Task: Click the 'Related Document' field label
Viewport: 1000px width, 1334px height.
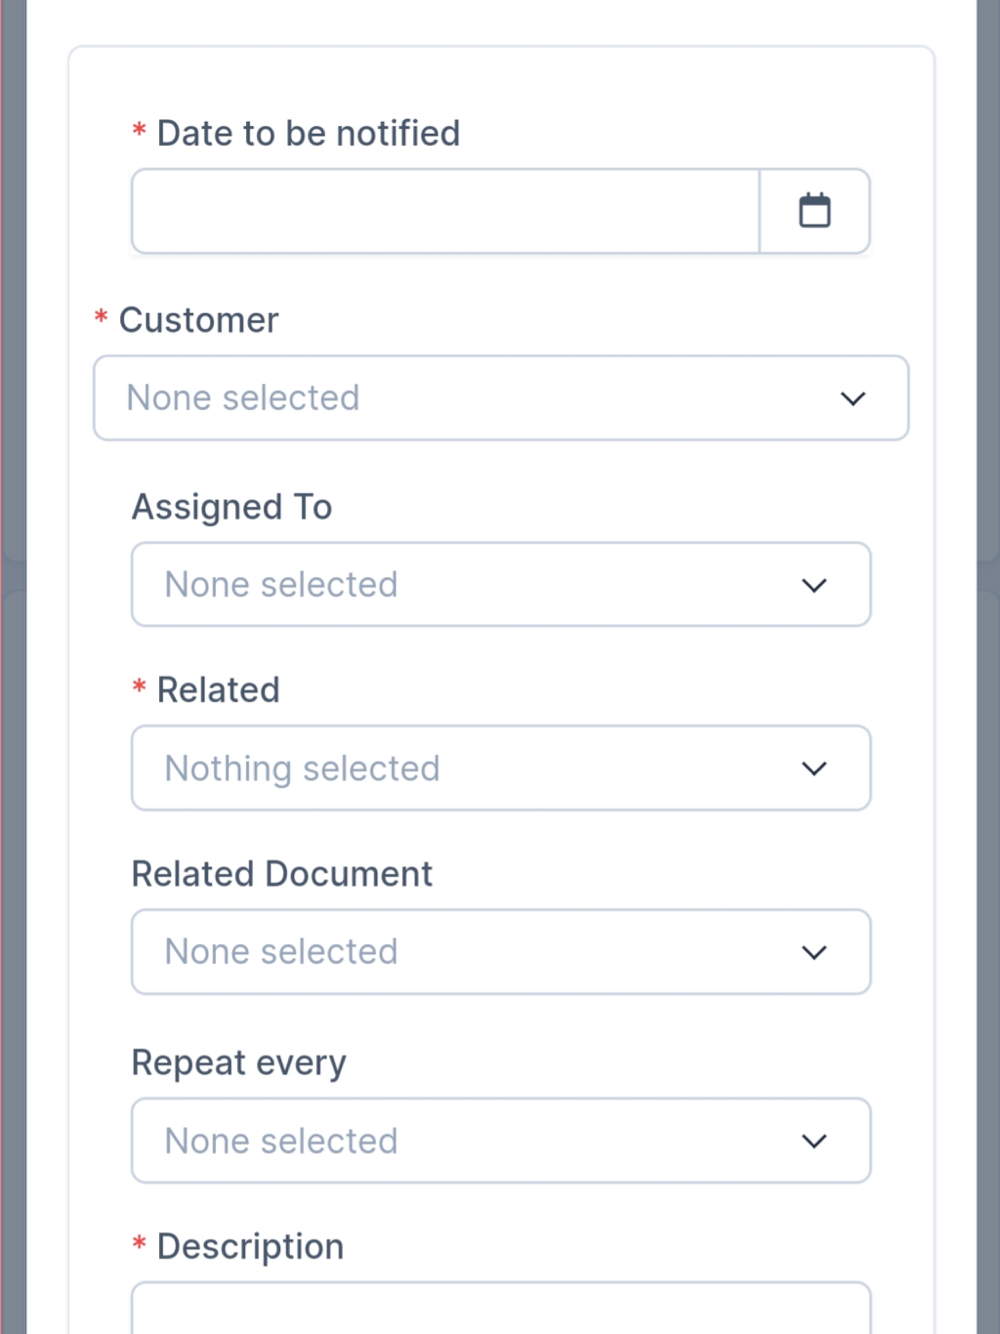Action: click(x=282, y=874)
